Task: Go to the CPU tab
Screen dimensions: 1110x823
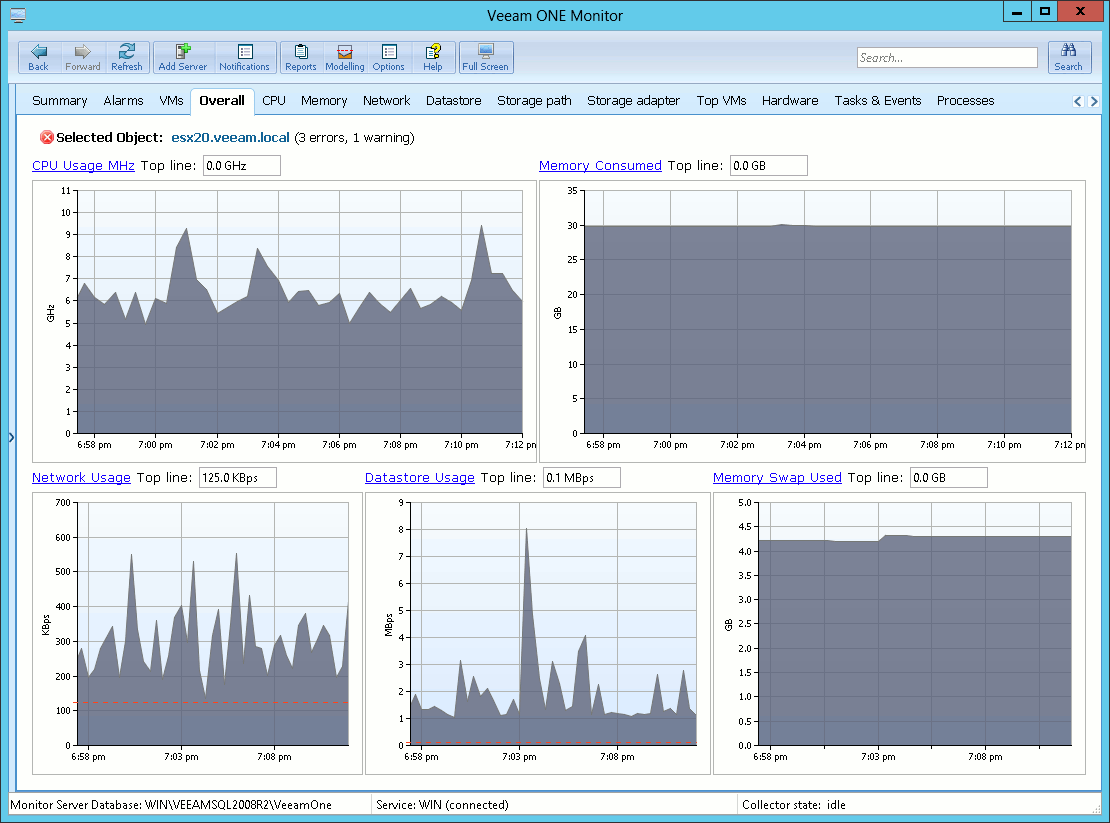Action: coord(274,100)
